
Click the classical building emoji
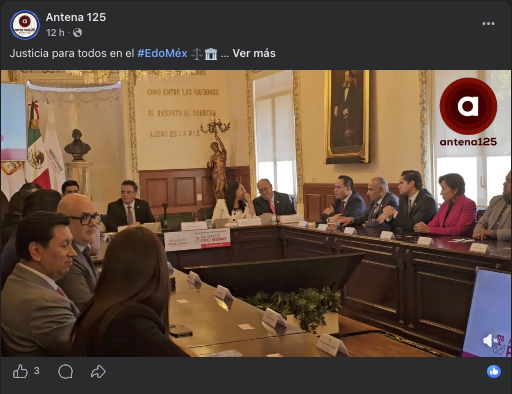pyautogui.click(x=211, y=54)
